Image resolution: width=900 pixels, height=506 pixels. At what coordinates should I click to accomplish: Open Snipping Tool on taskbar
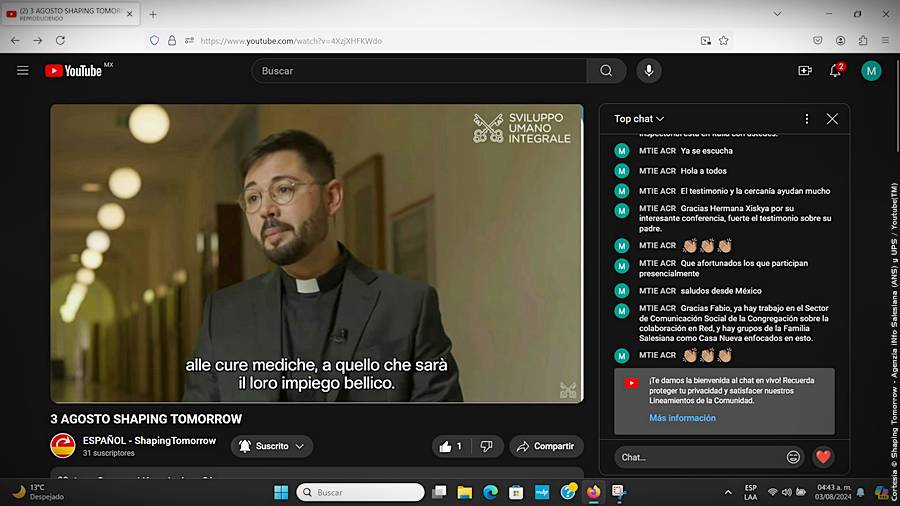click(619, 492)
